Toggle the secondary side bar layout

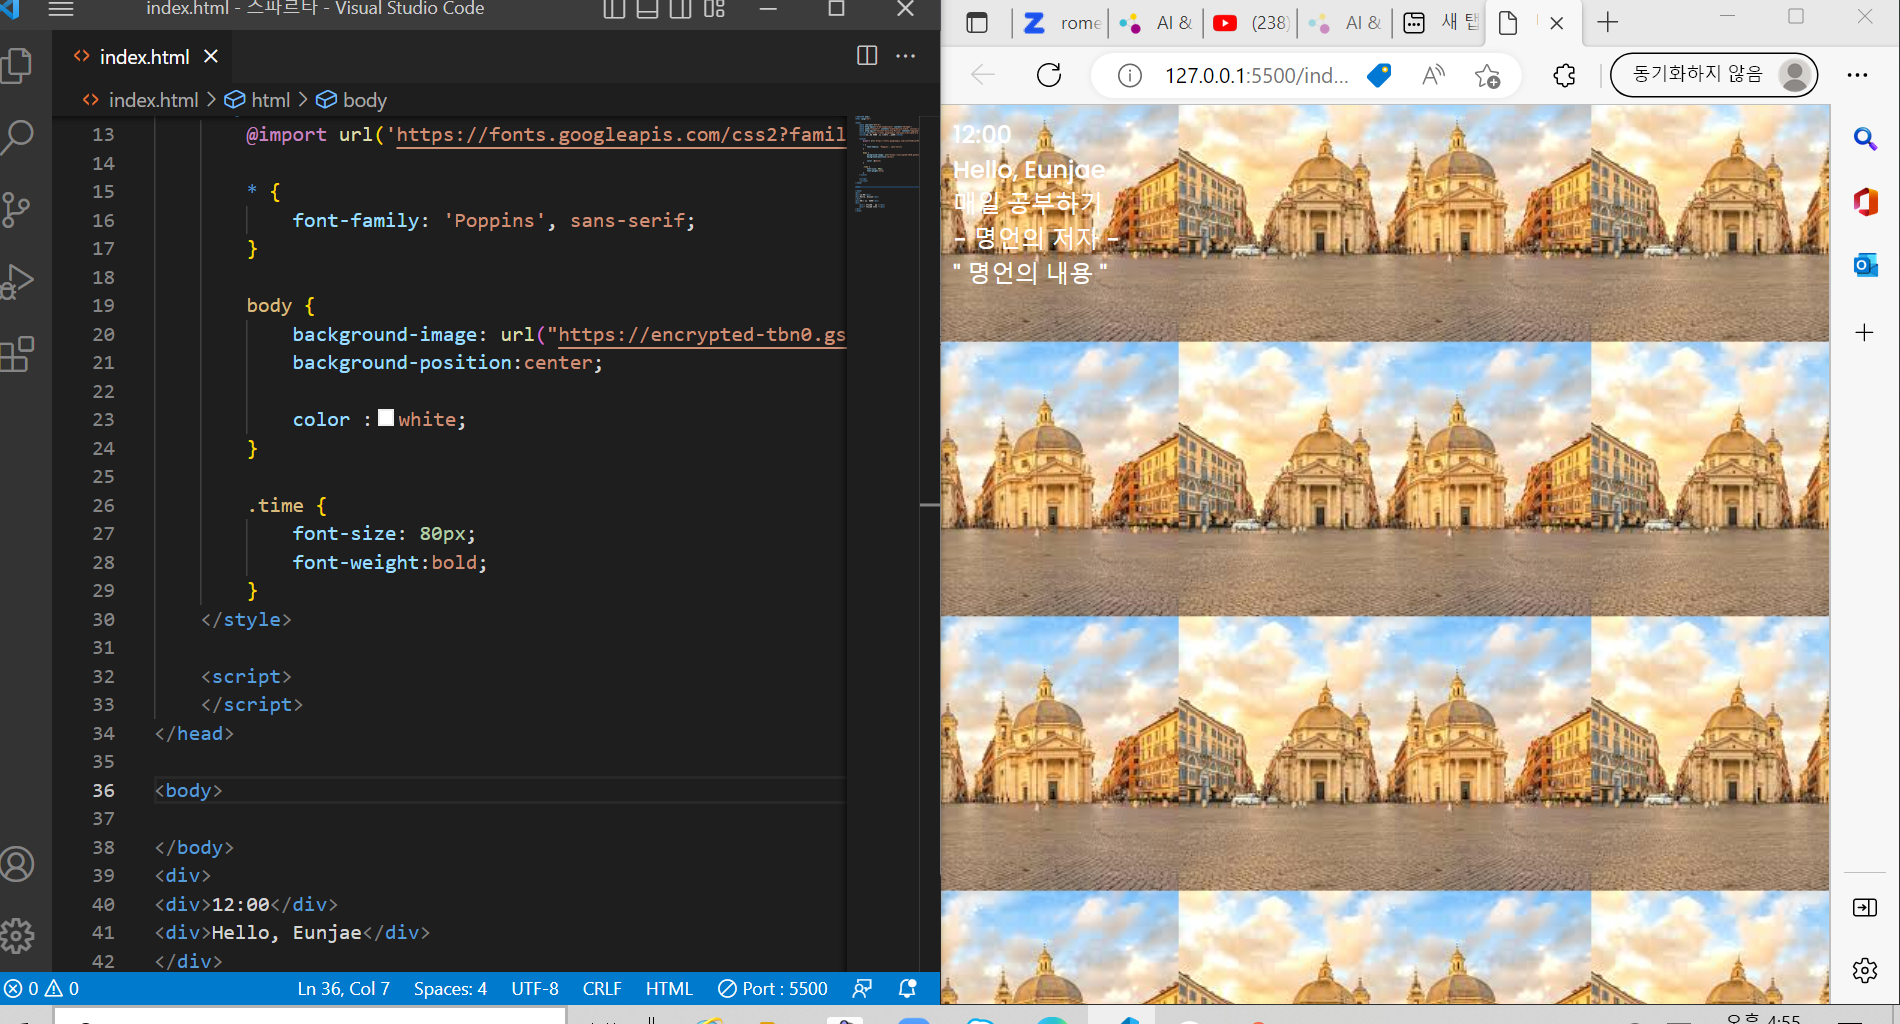click(680, 9)
